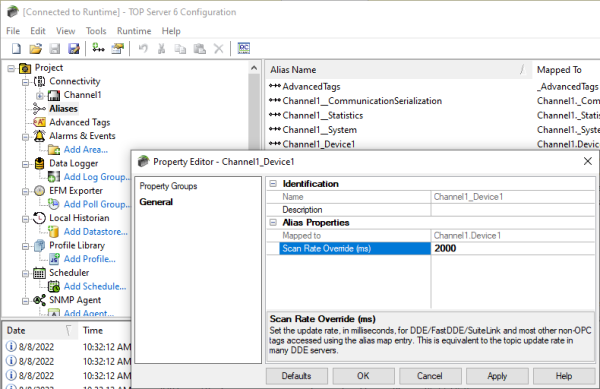600x389 pixels.
Task: Click the Paste toolbar icon
Action: 199,49
